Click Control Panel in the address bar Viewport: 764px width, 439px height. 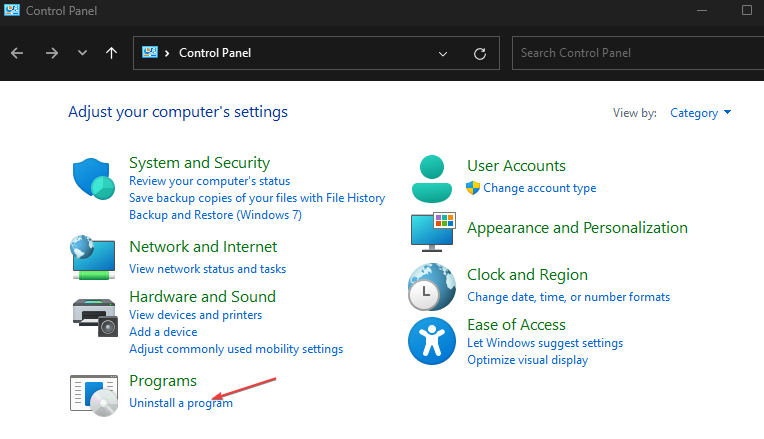point(214,53)
